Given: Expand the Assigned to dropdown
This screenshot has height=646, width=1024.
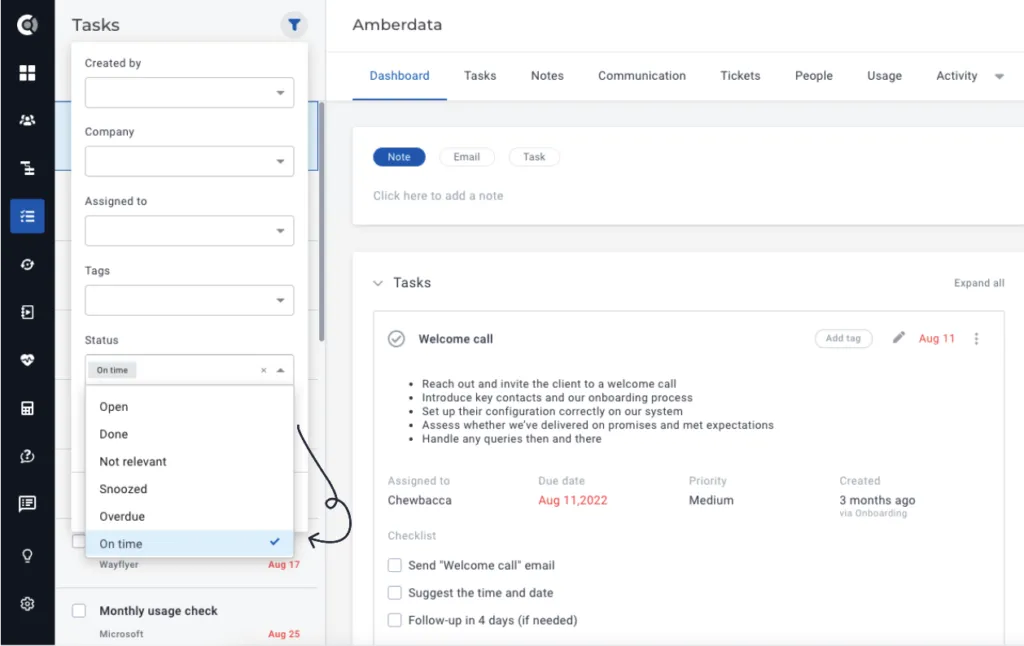Looking at the screenshot, I should click(x=189, y=231).
